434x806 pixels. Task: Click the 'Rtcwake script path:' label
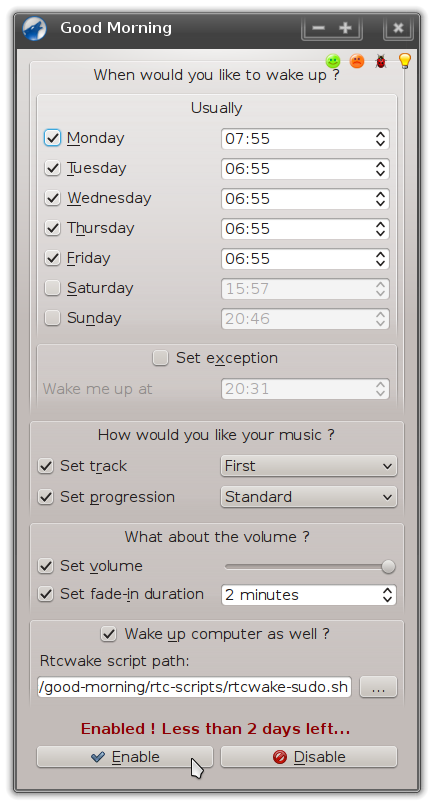115,661
